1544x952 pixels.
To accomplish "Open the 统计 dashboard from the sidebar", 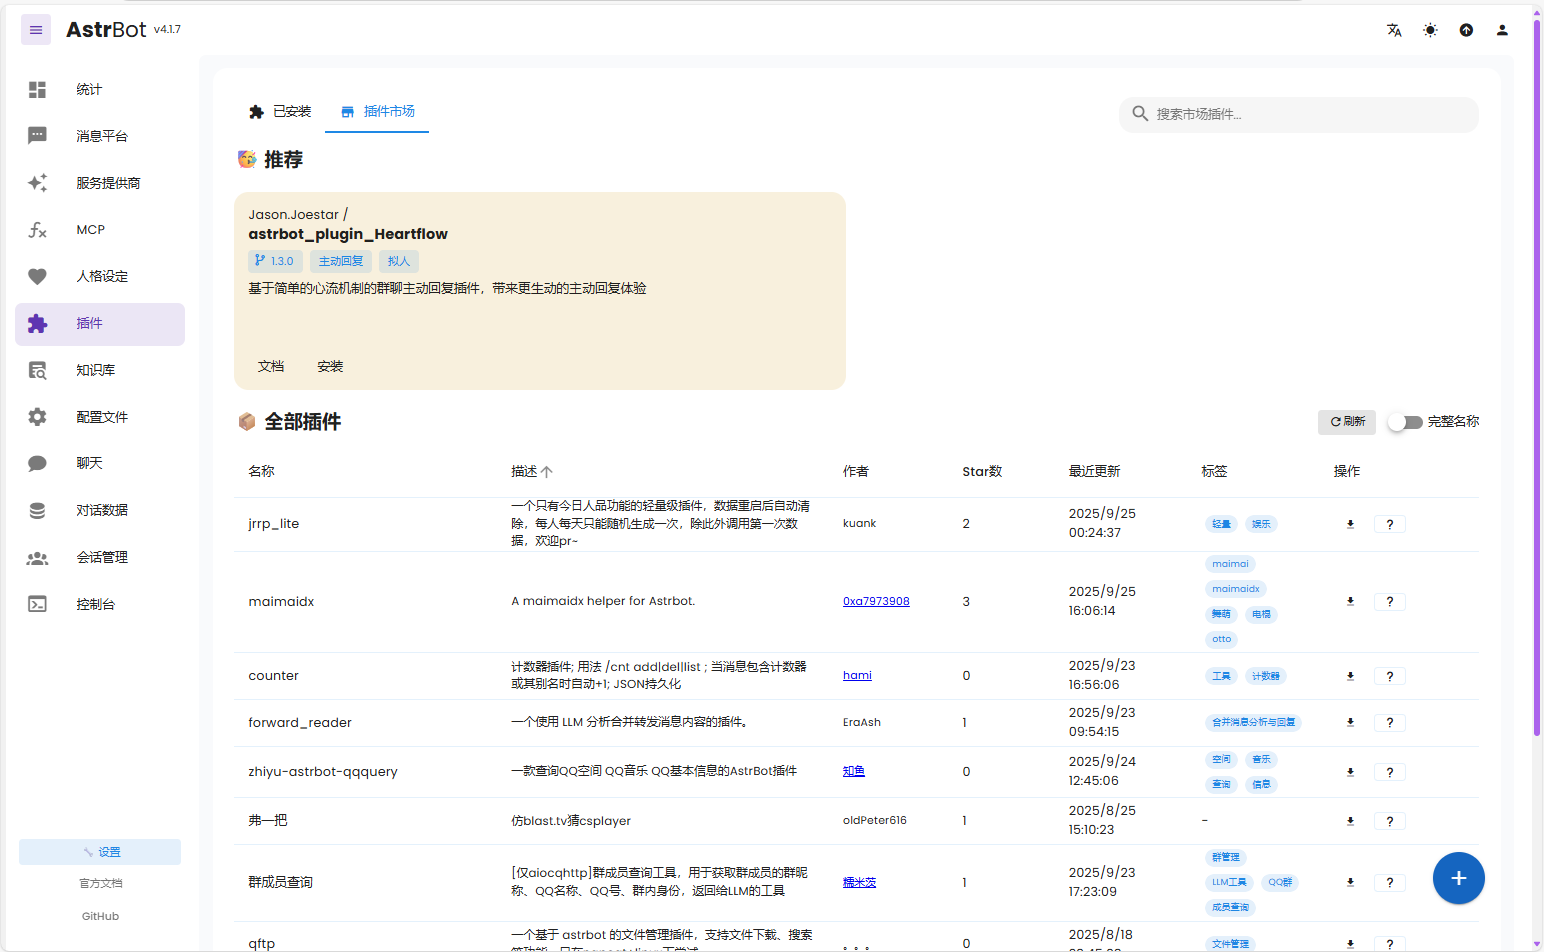I will pos(100,90).
